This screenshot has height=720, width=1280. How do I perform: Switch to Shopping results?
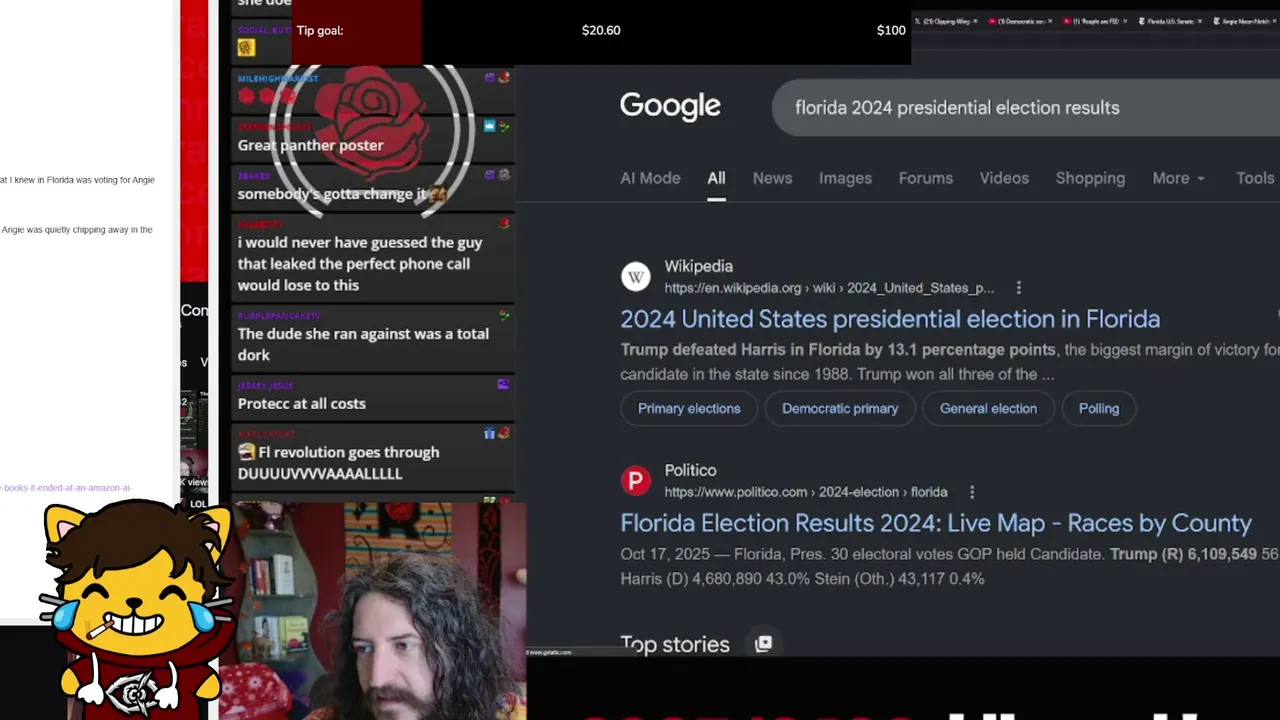coord(1090,178)
